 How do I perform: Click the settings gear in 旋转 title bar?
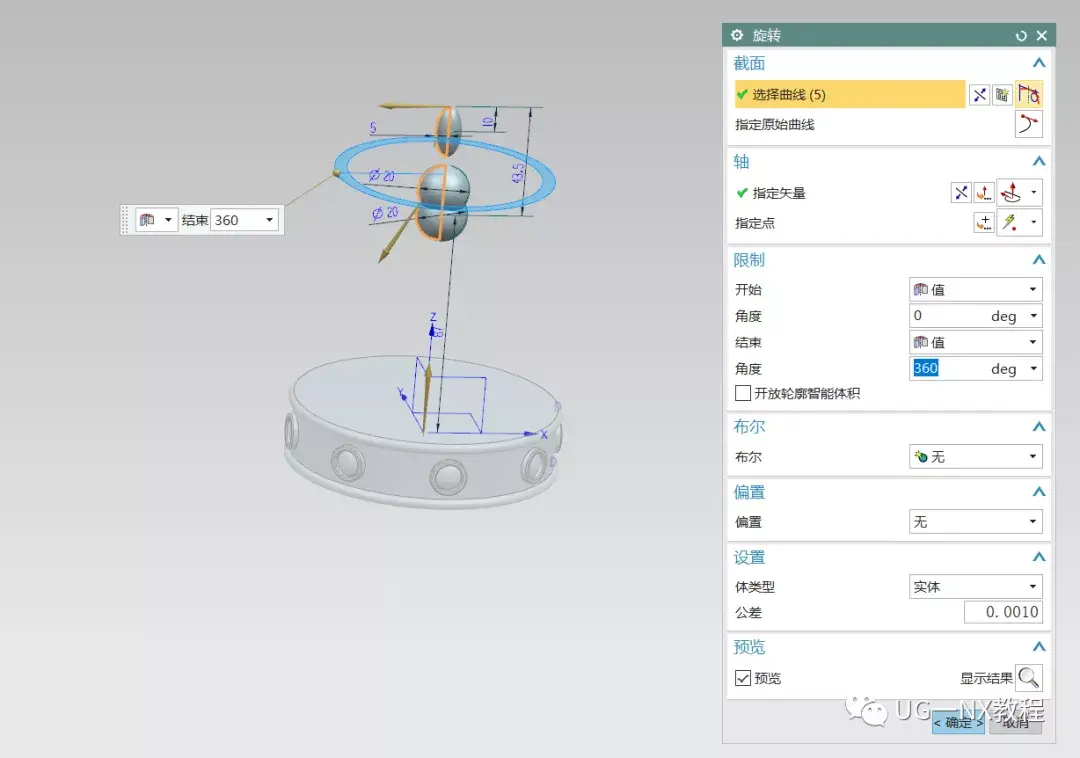737,35
